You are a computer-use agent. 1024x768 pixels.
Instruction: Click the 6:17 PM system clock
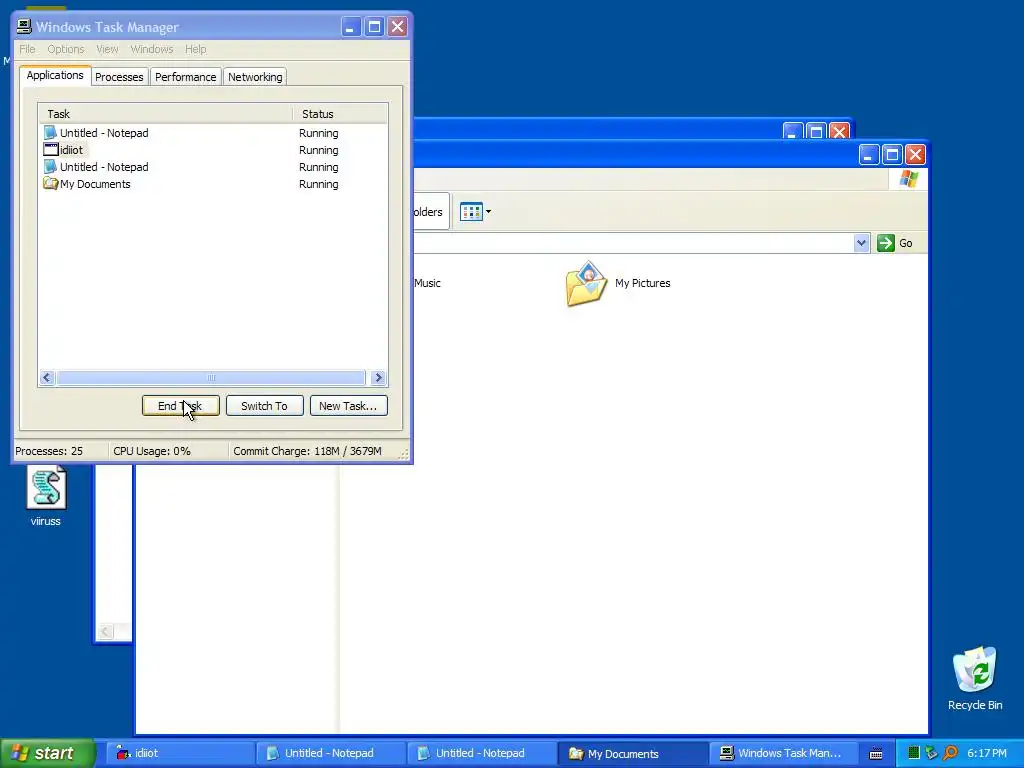987,753
